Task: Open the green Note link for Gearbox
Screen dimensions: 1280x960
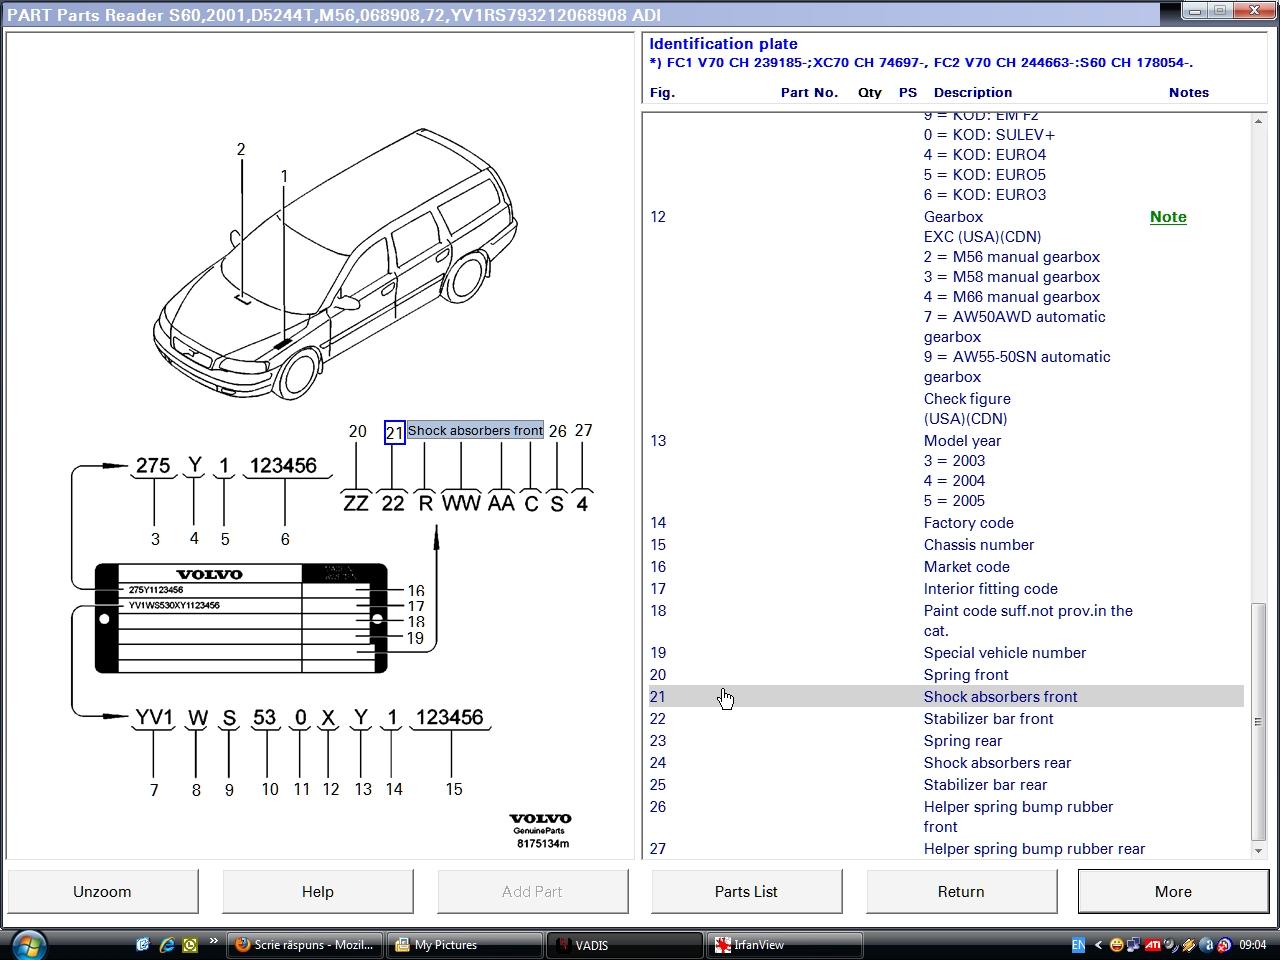Action: click(1168, 217)
